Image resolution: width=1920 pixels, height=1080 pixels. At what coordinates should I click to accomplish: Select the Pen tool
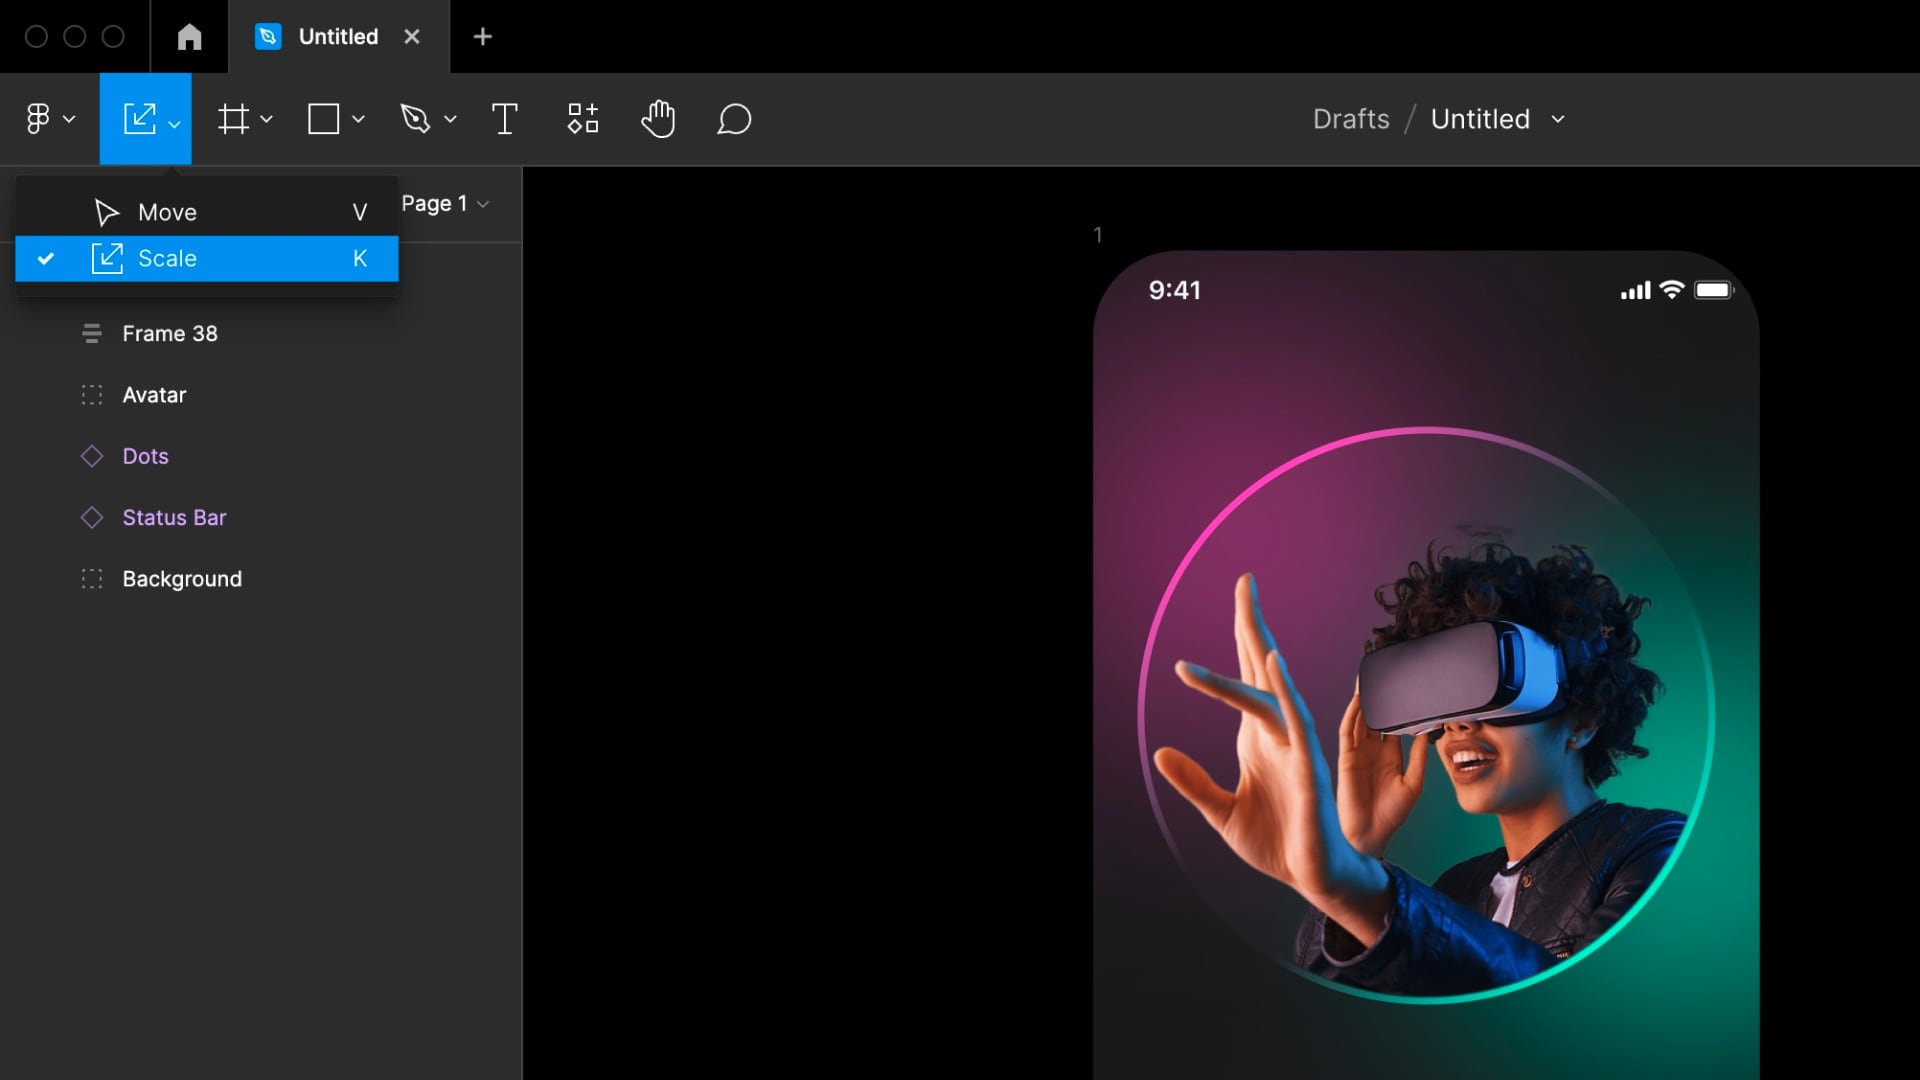tap(415, 119)
